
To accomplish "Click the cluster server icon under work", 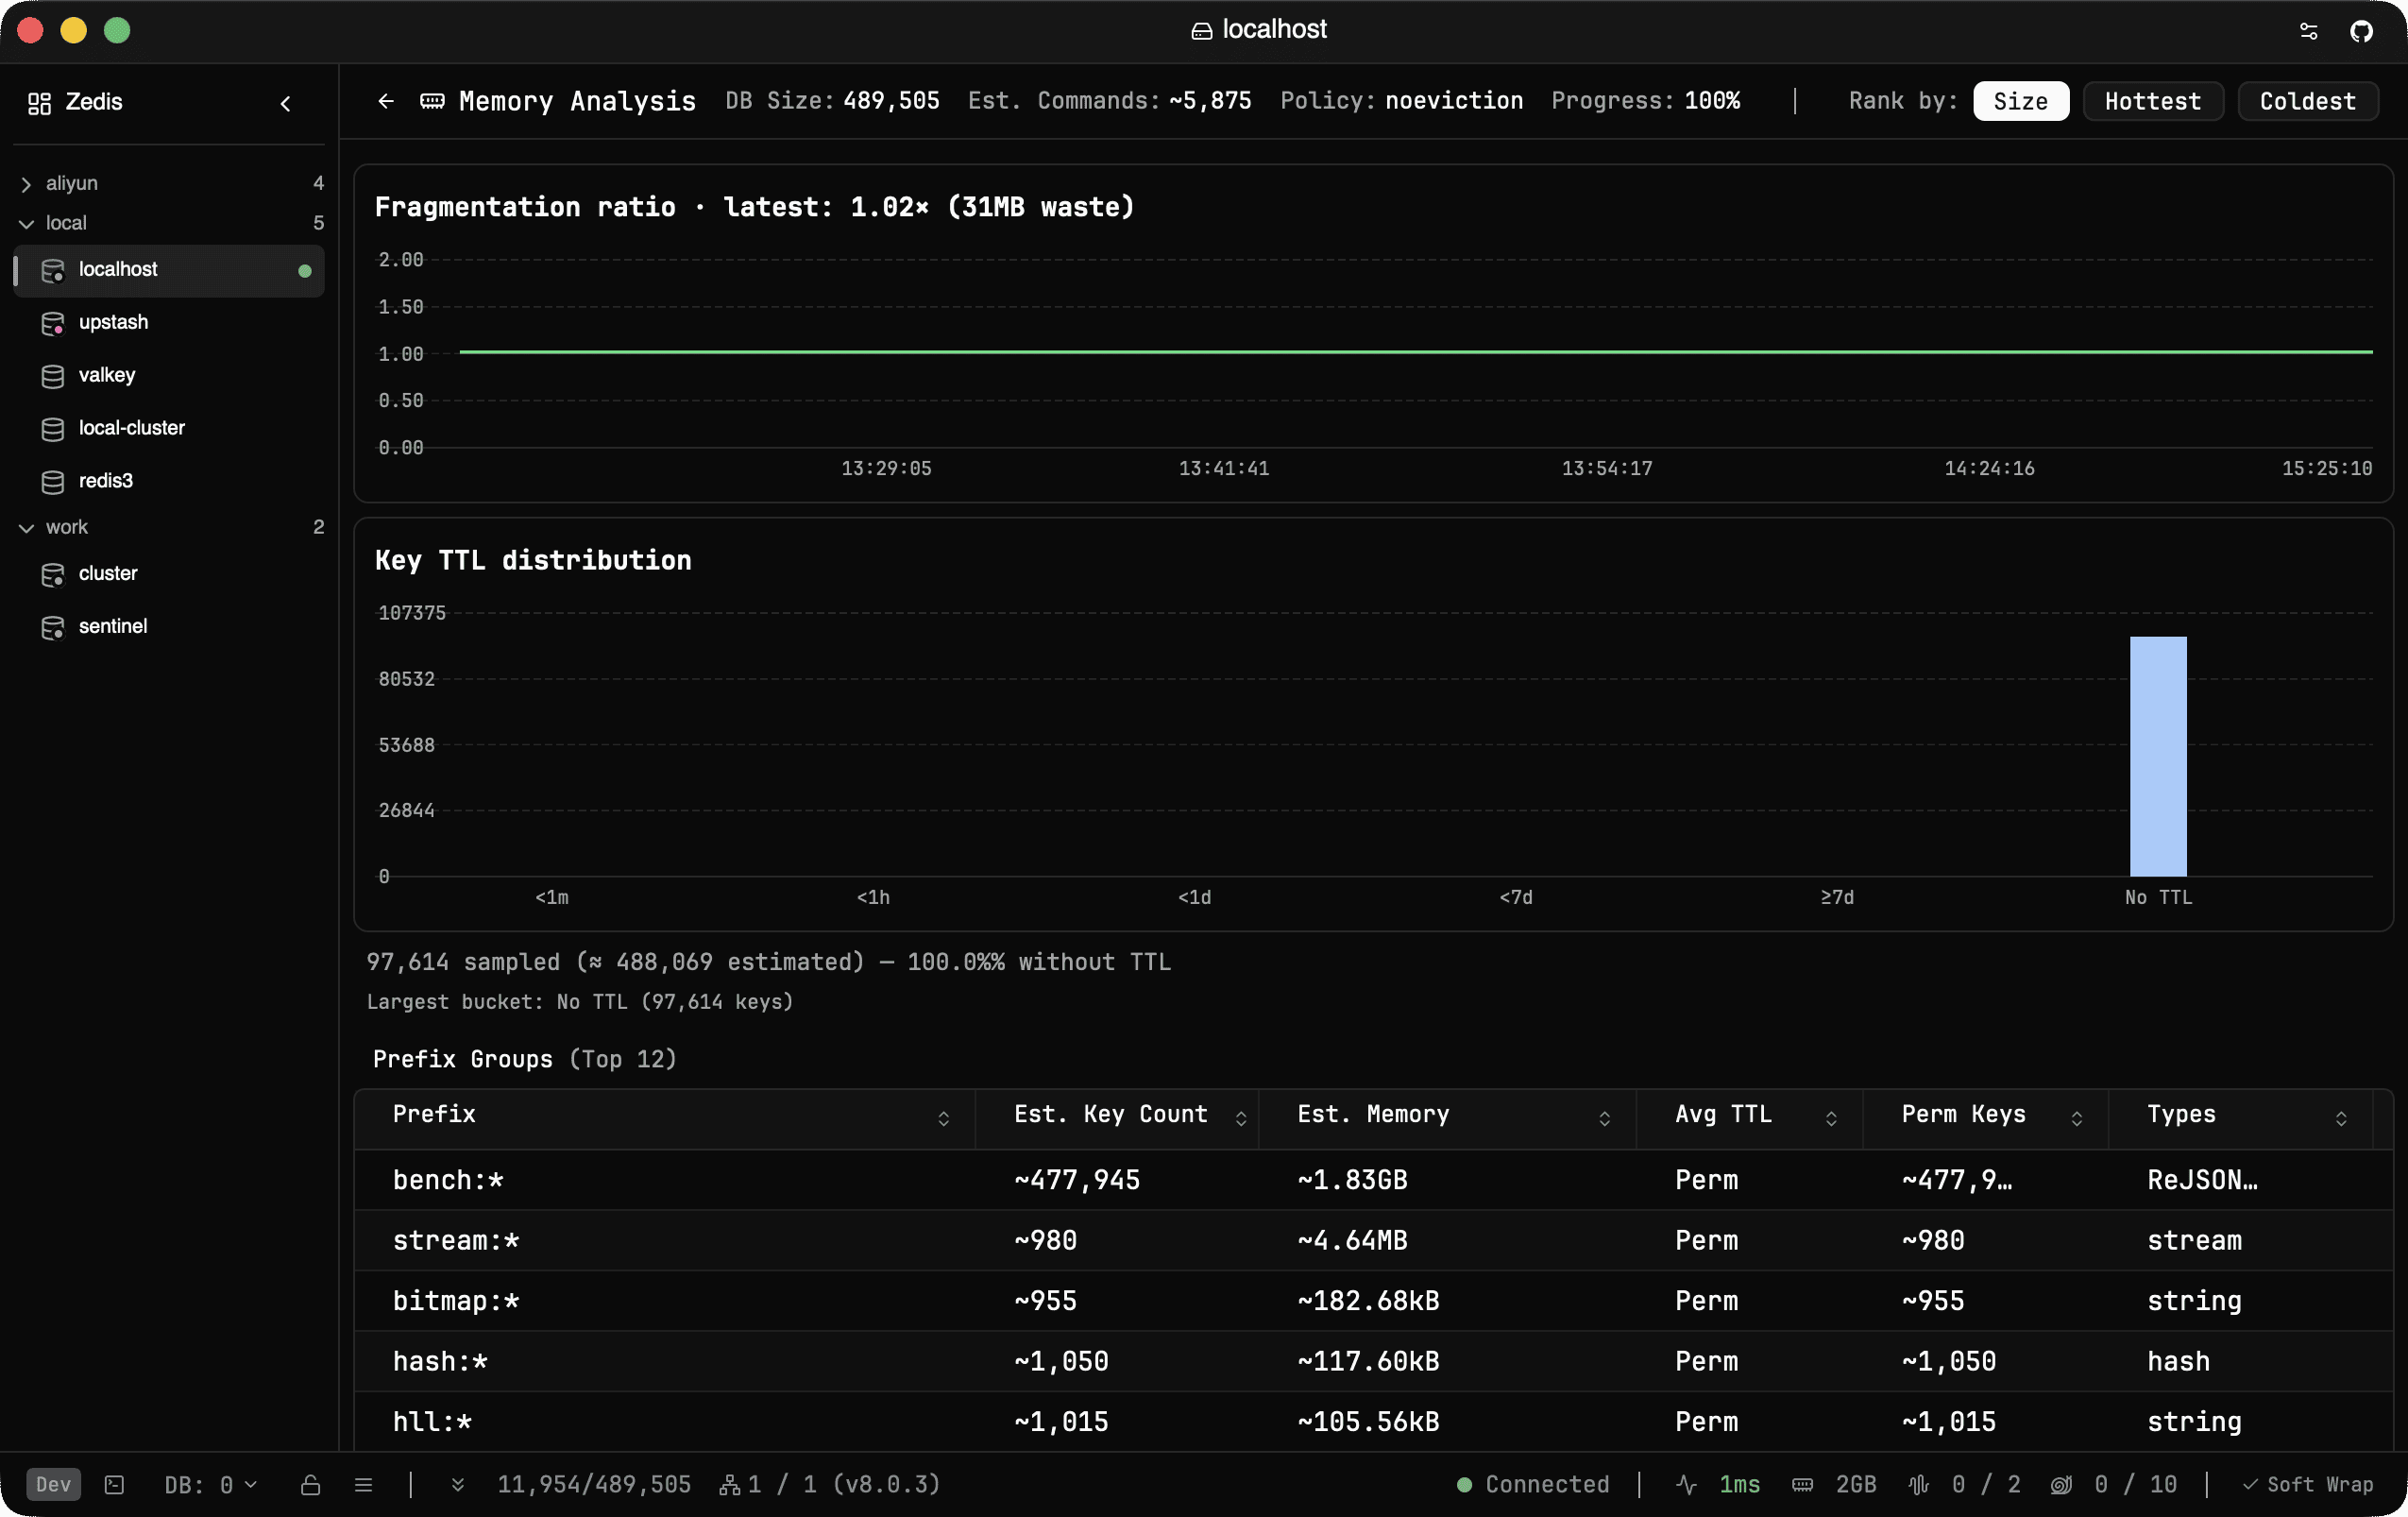I will pos(53,574).
